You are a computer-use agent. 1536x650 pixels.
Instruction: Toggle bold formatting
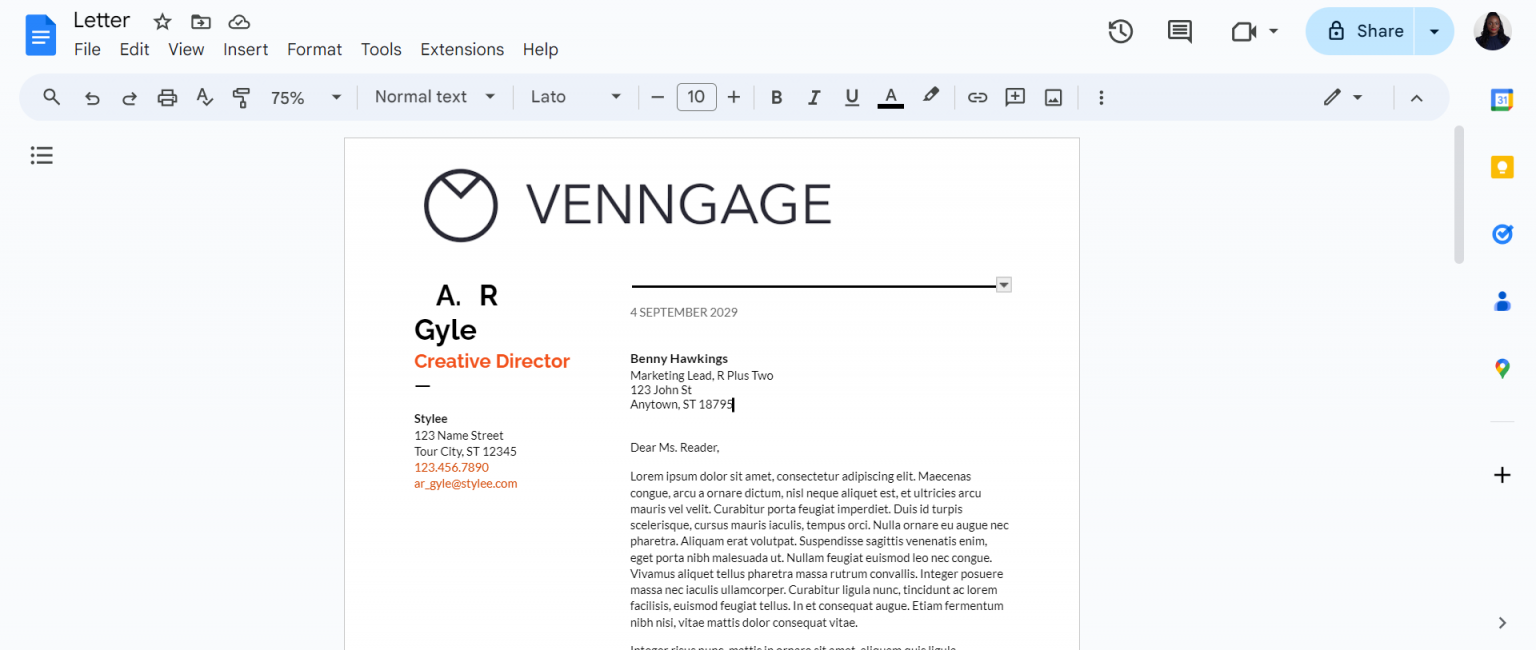pyautogui.click(x=776, y=96)
